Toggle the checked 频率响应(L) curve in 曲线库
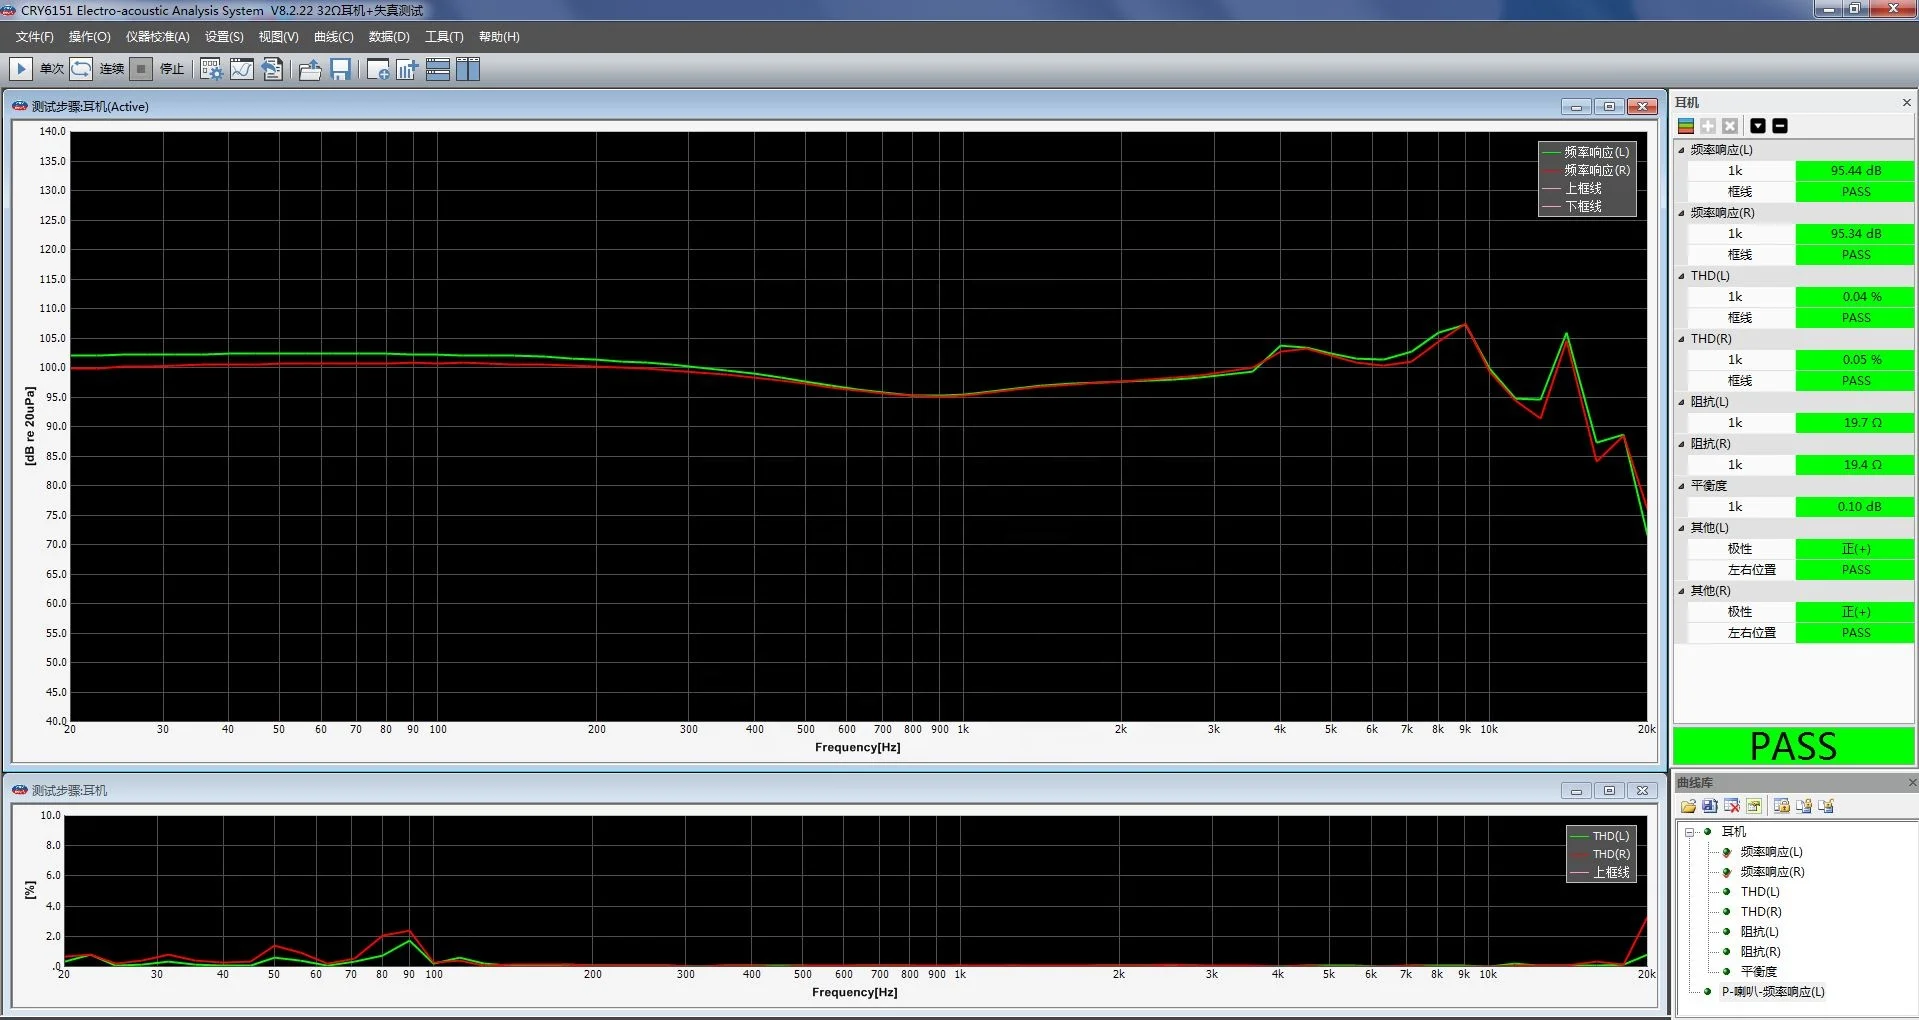 1727,852
